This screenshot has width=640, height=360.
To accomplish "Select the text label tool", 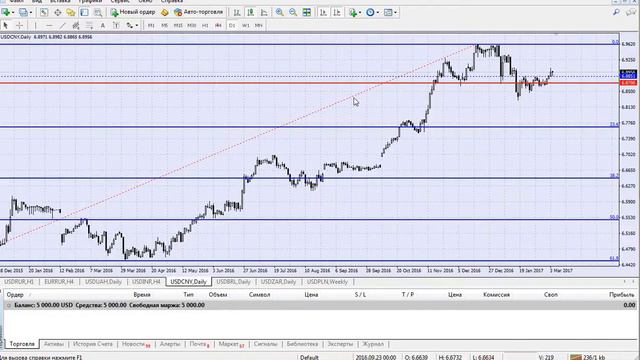I will click(116, 25).
